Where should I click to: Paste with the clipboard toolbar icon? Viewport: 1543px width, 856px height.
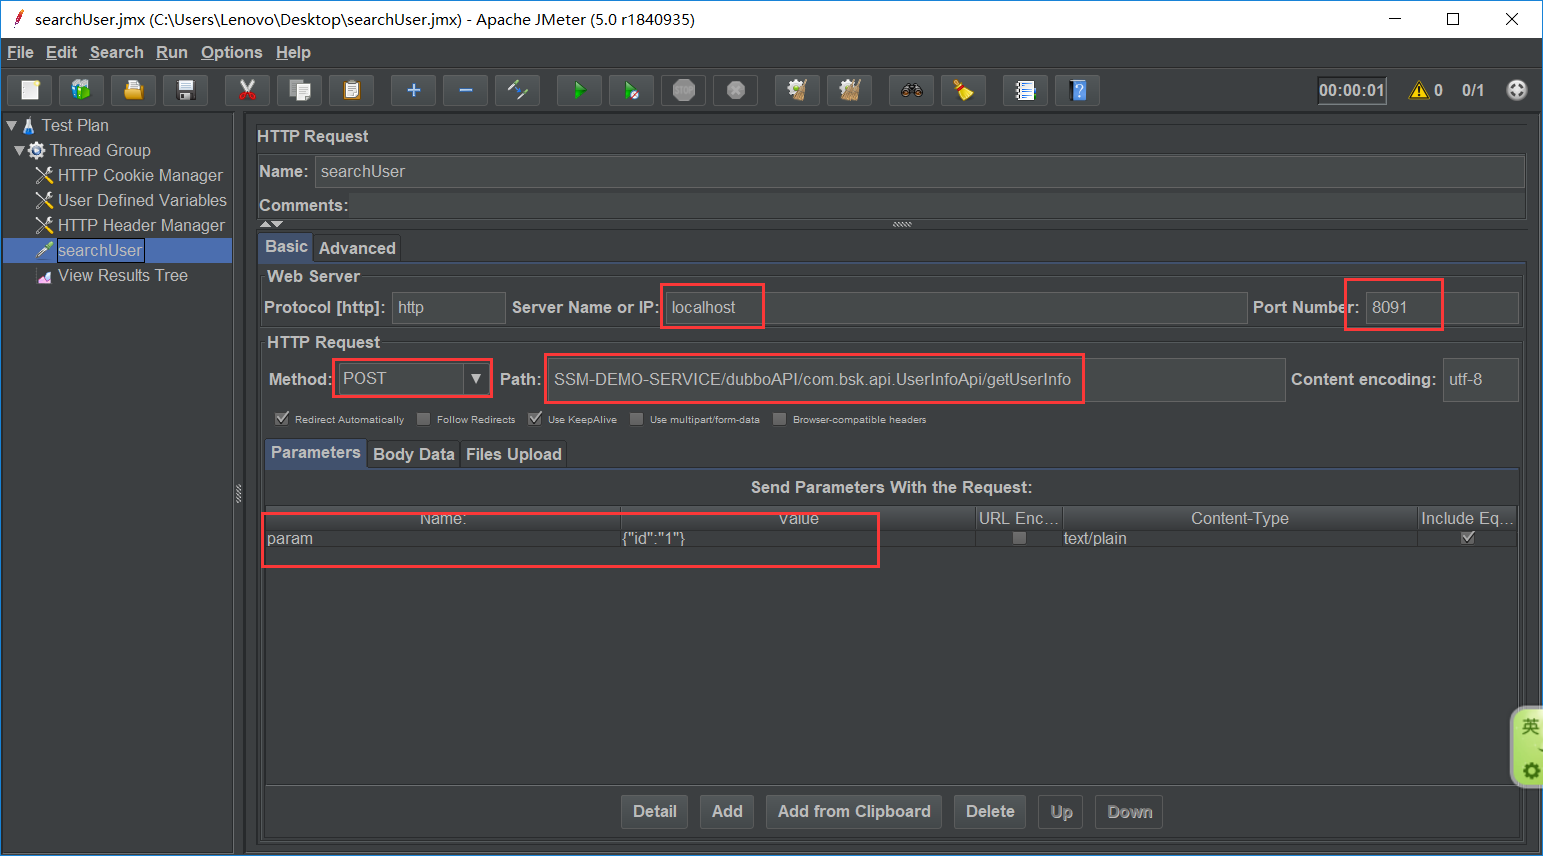tap(352, 90)
